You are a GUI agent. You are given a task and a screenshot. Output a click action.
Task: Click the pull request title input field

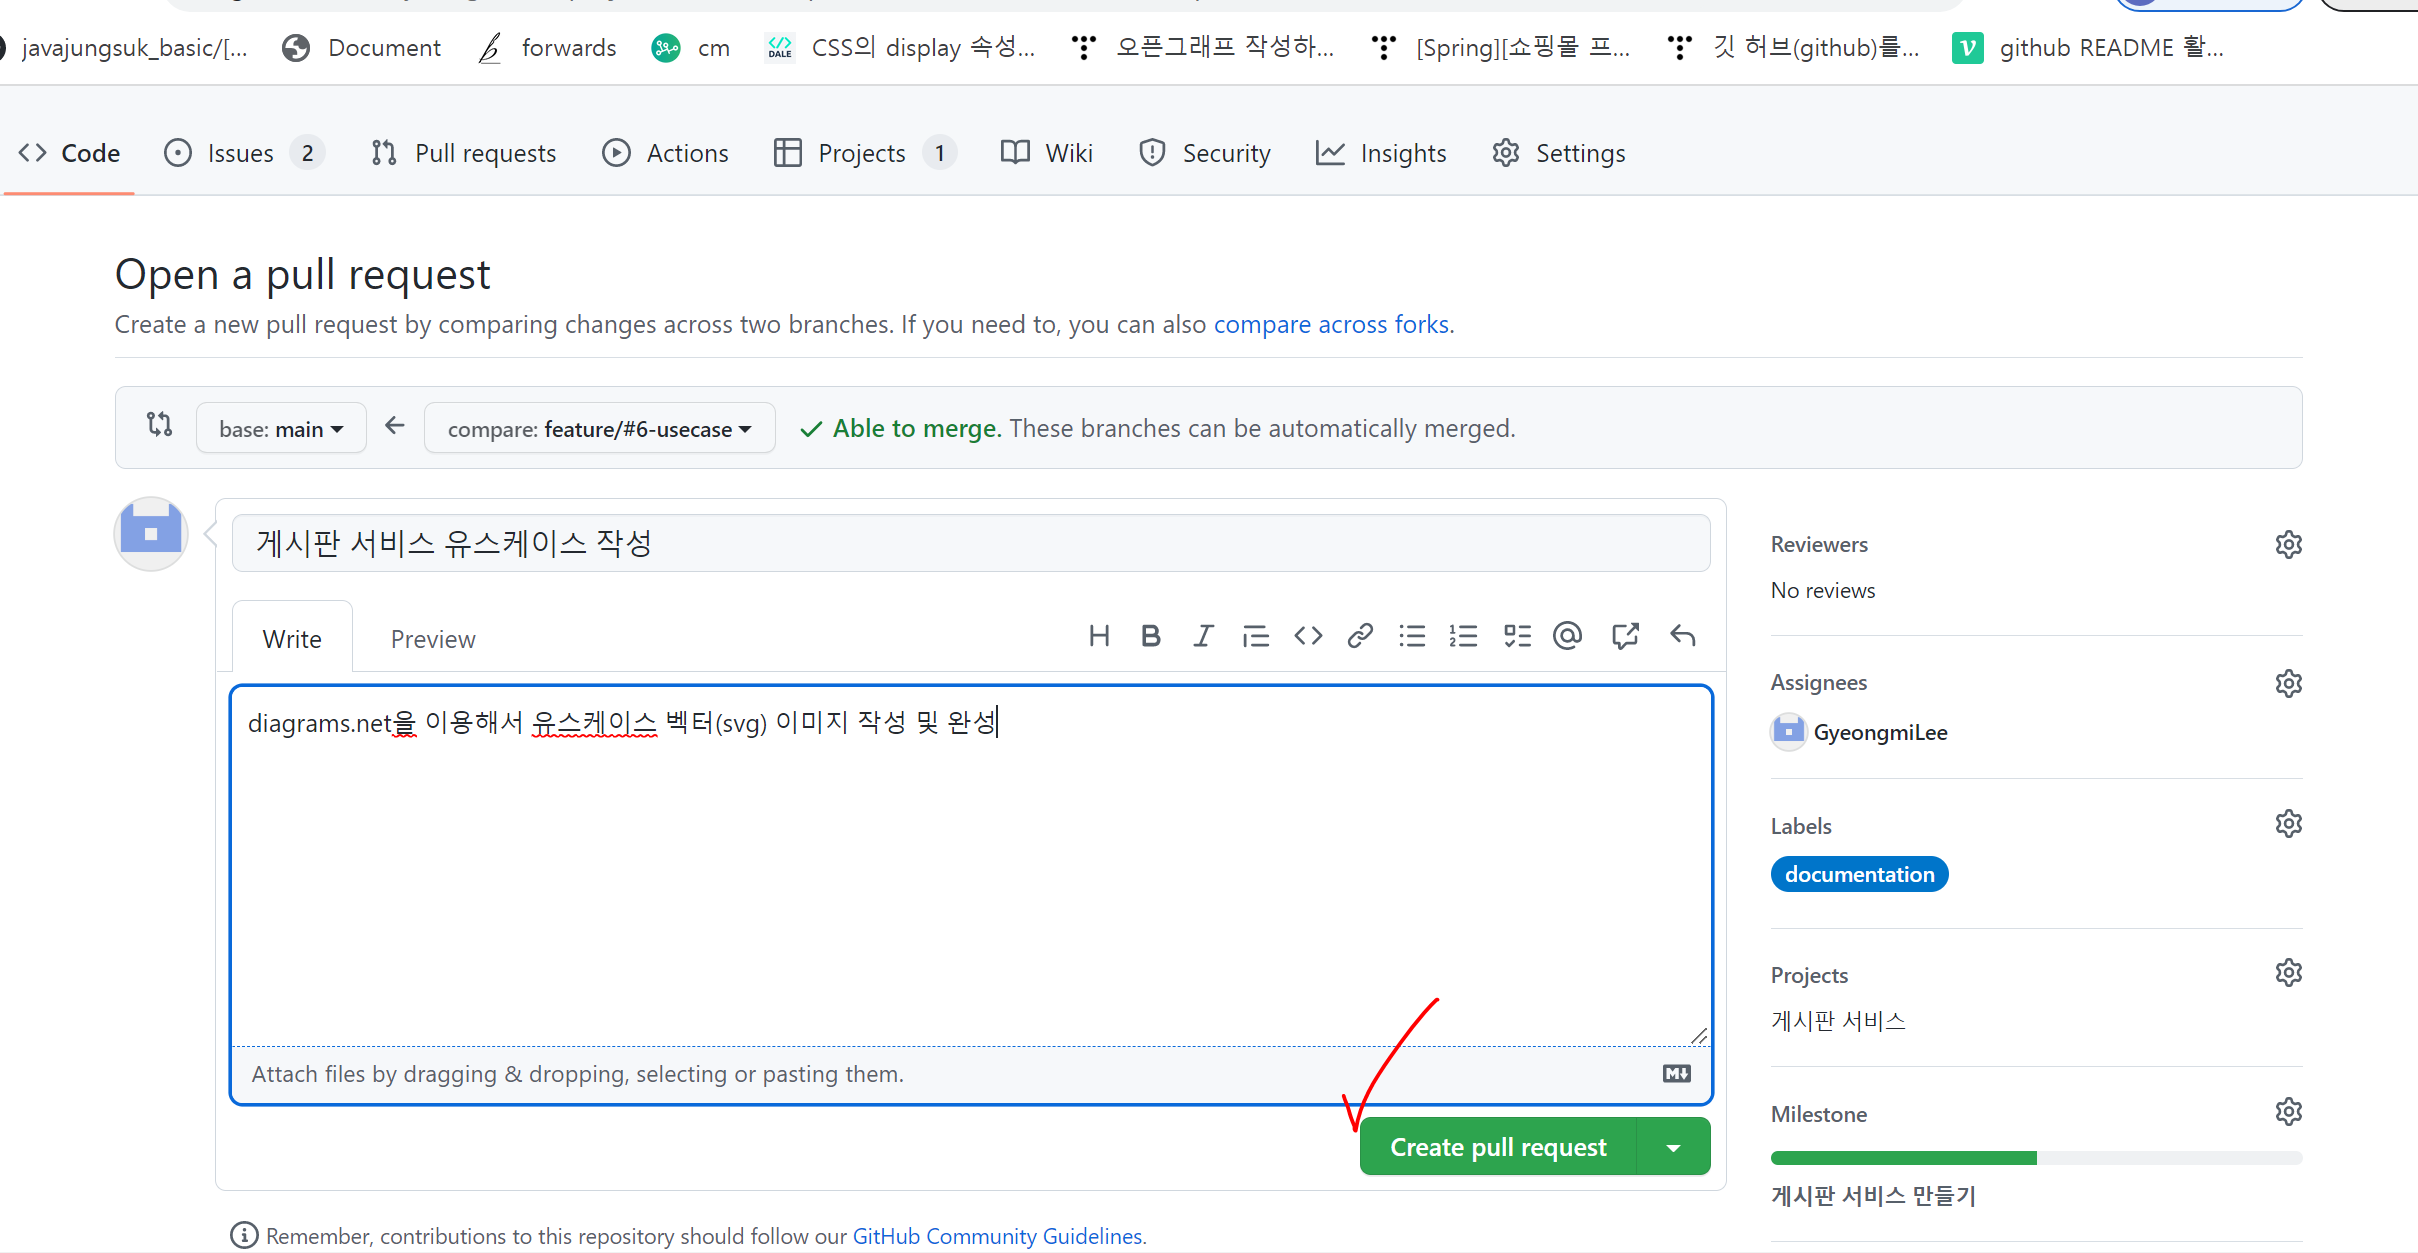tap(970, 543)
